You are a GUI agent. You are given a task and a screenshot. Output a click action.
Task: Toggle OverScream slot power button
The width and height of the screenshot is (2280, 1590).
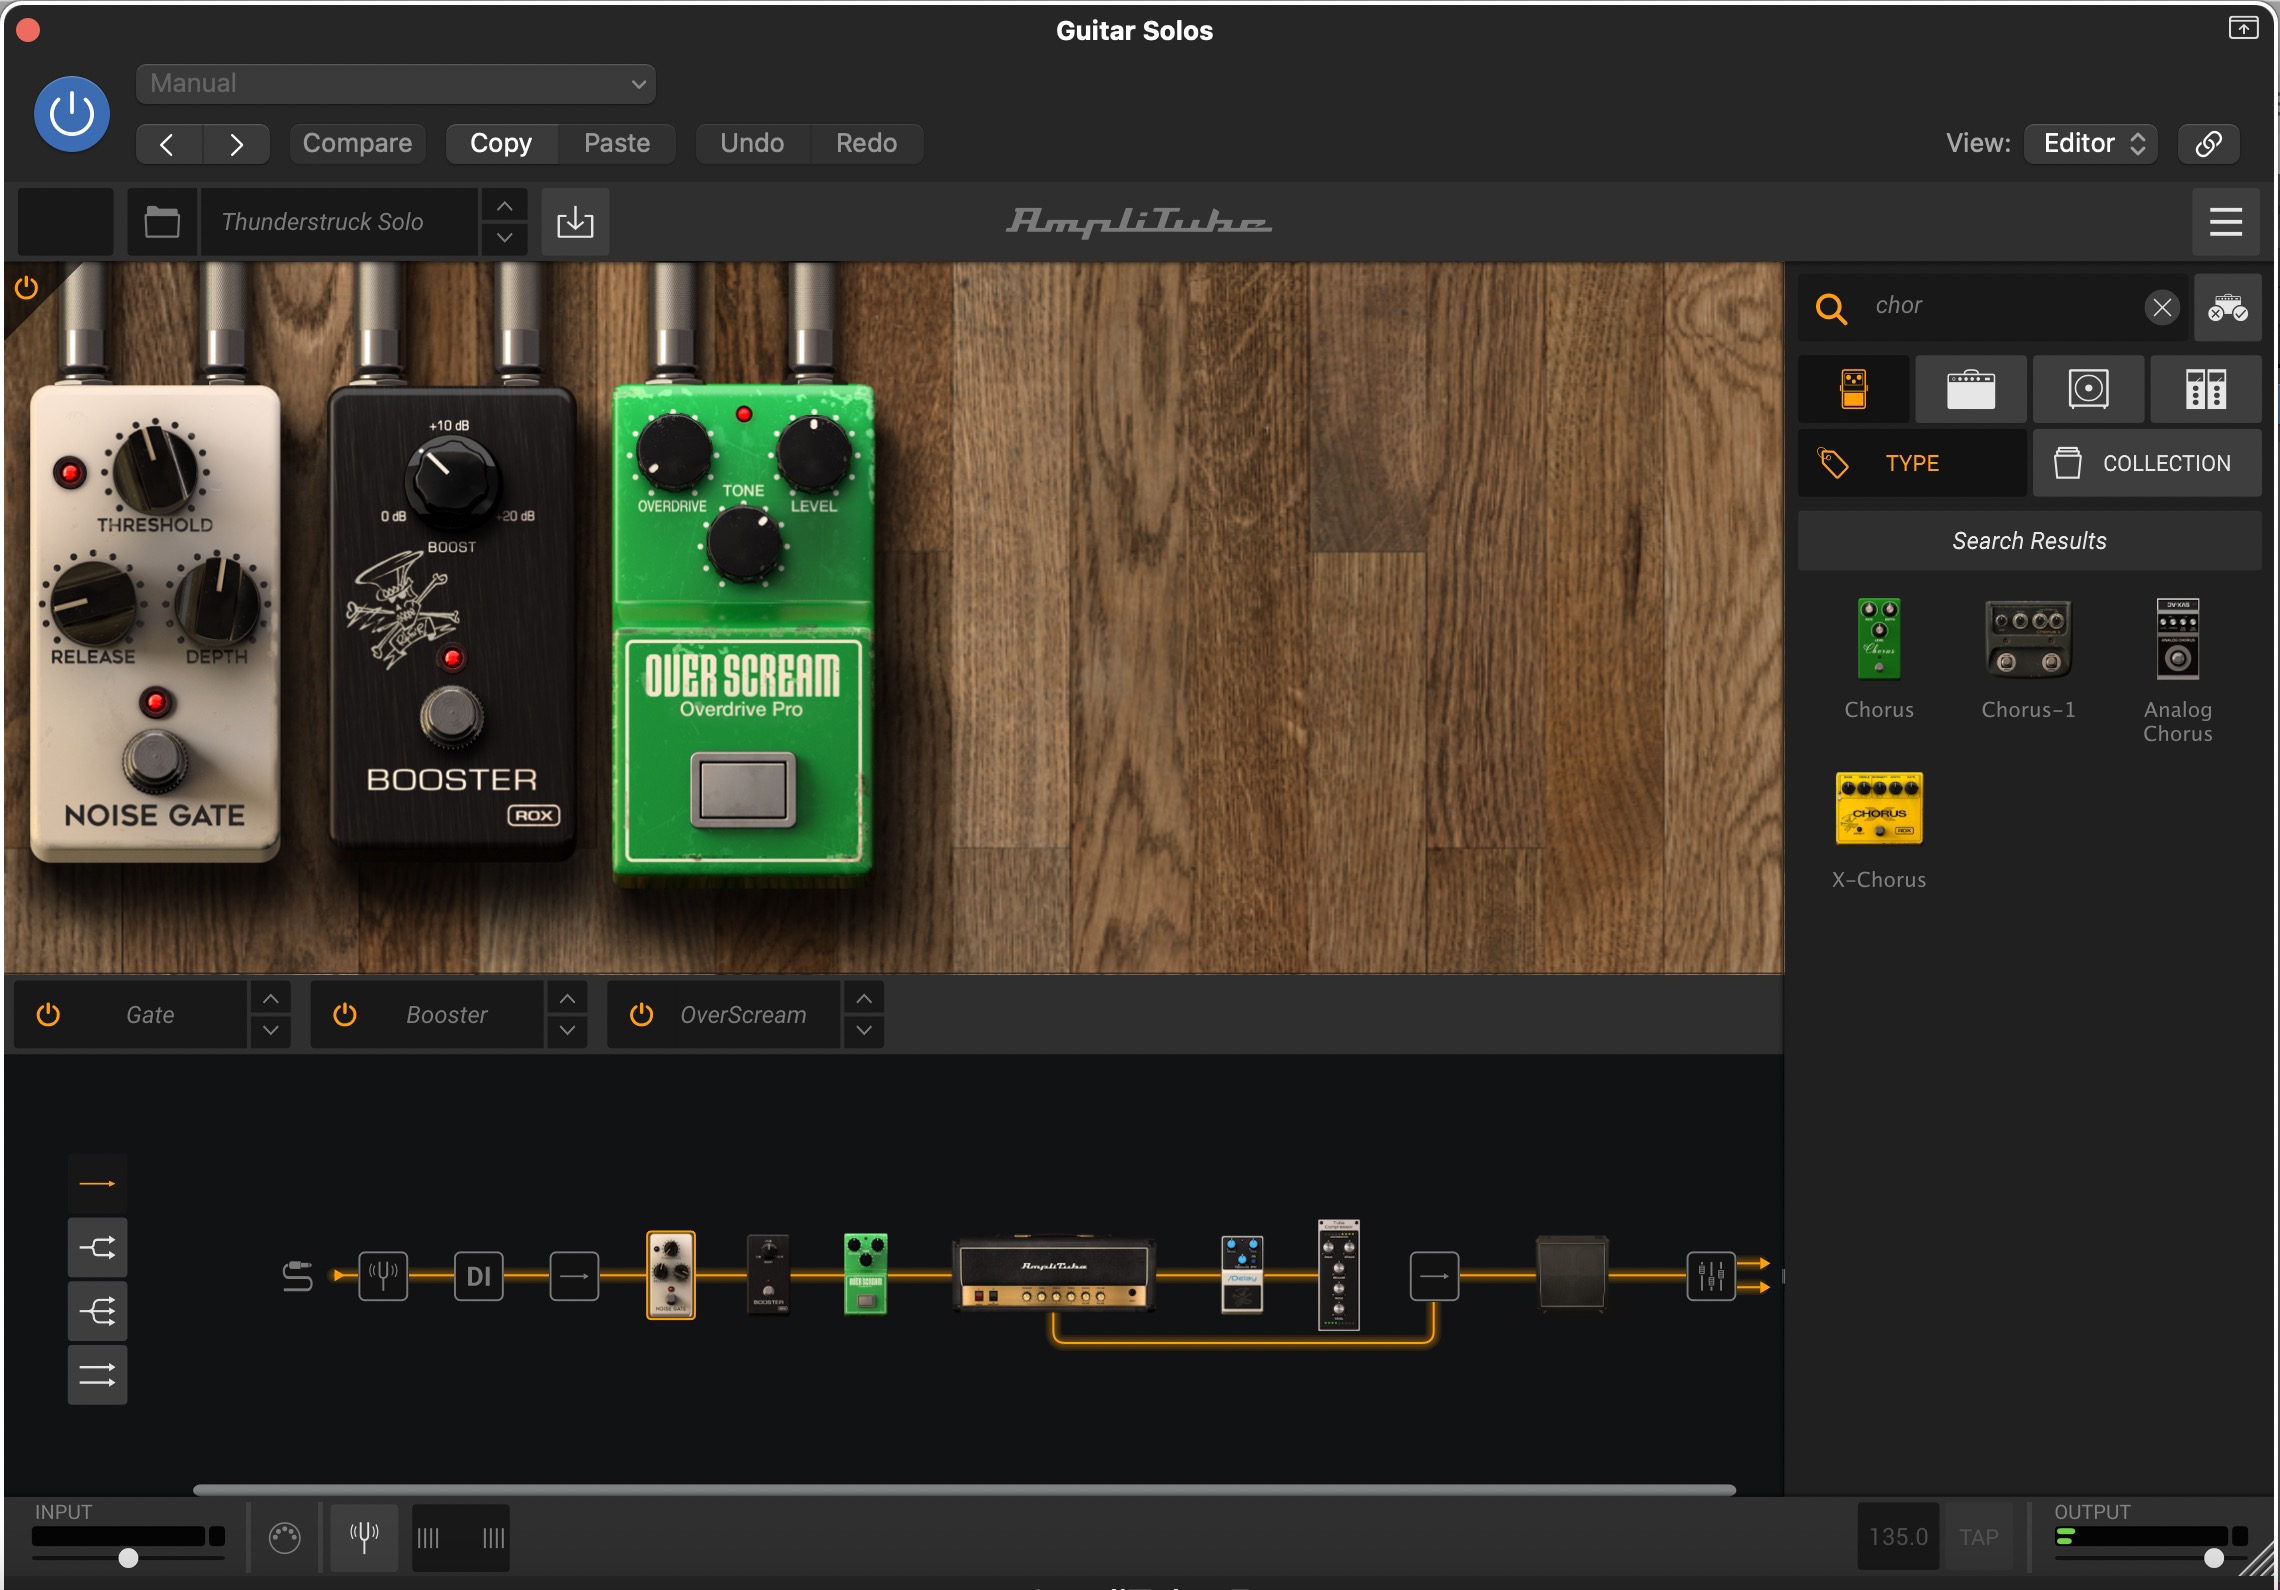coord(641,1015)
